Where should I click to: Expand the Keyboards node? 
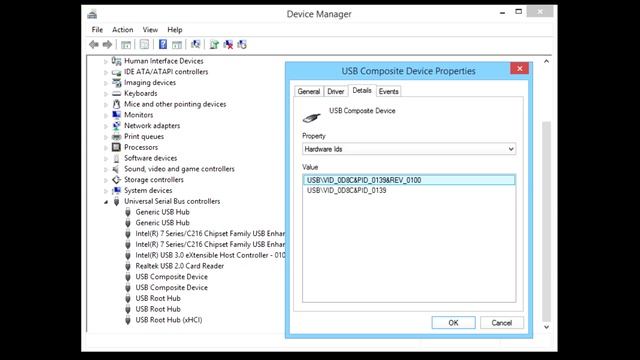106,94
